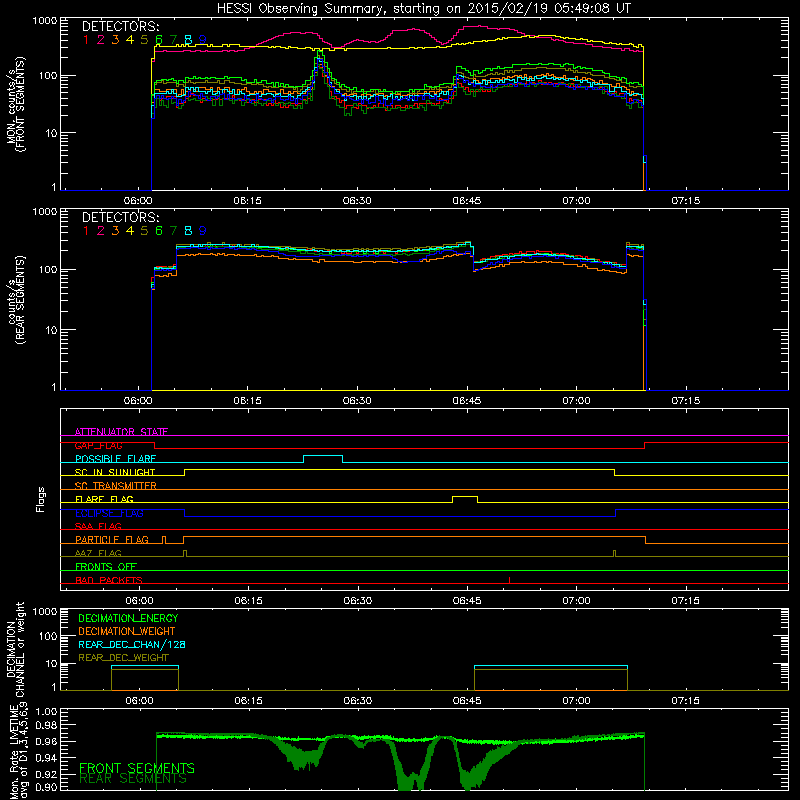The width and height of the screenshot is (800, 800).
Task: Click the 10 tick label on rear segments axis
Action: click(x=51, y=330)
